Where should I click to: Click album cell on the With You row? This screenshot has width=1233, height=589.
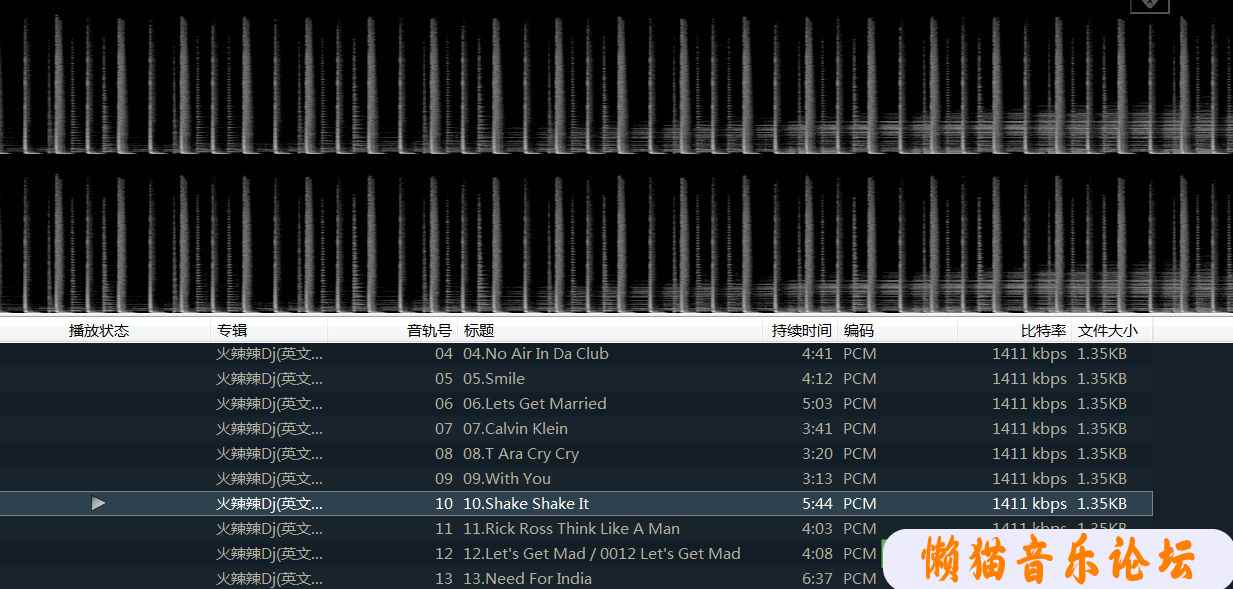tap(270, 478)
